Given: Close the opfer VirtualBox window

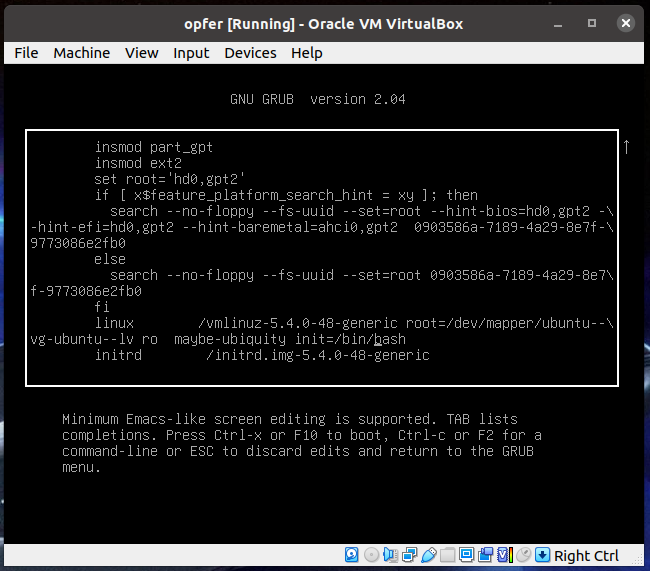Looking at the screenshot, I should click(x=626, y=23).
